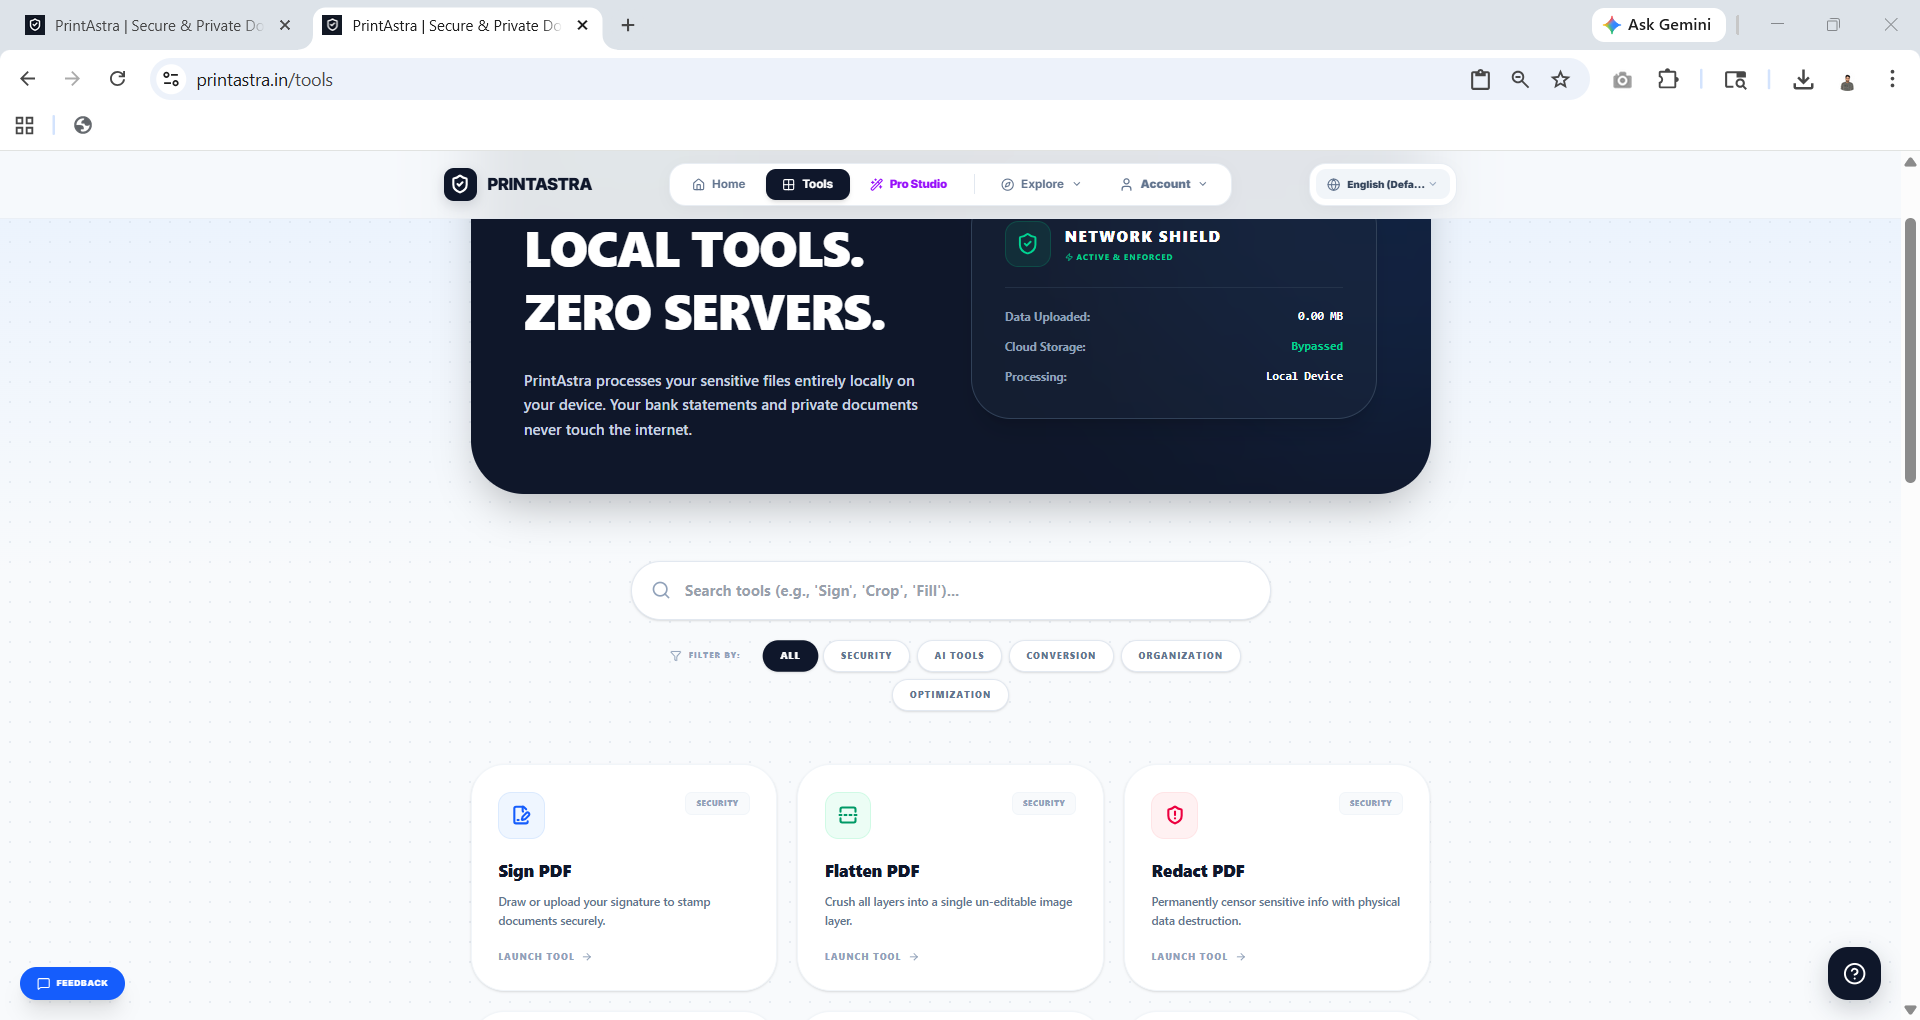The height and width of the screenshot is (1020, 1920).
Task: Select the Tools nav item
Action: pos(808,184)
